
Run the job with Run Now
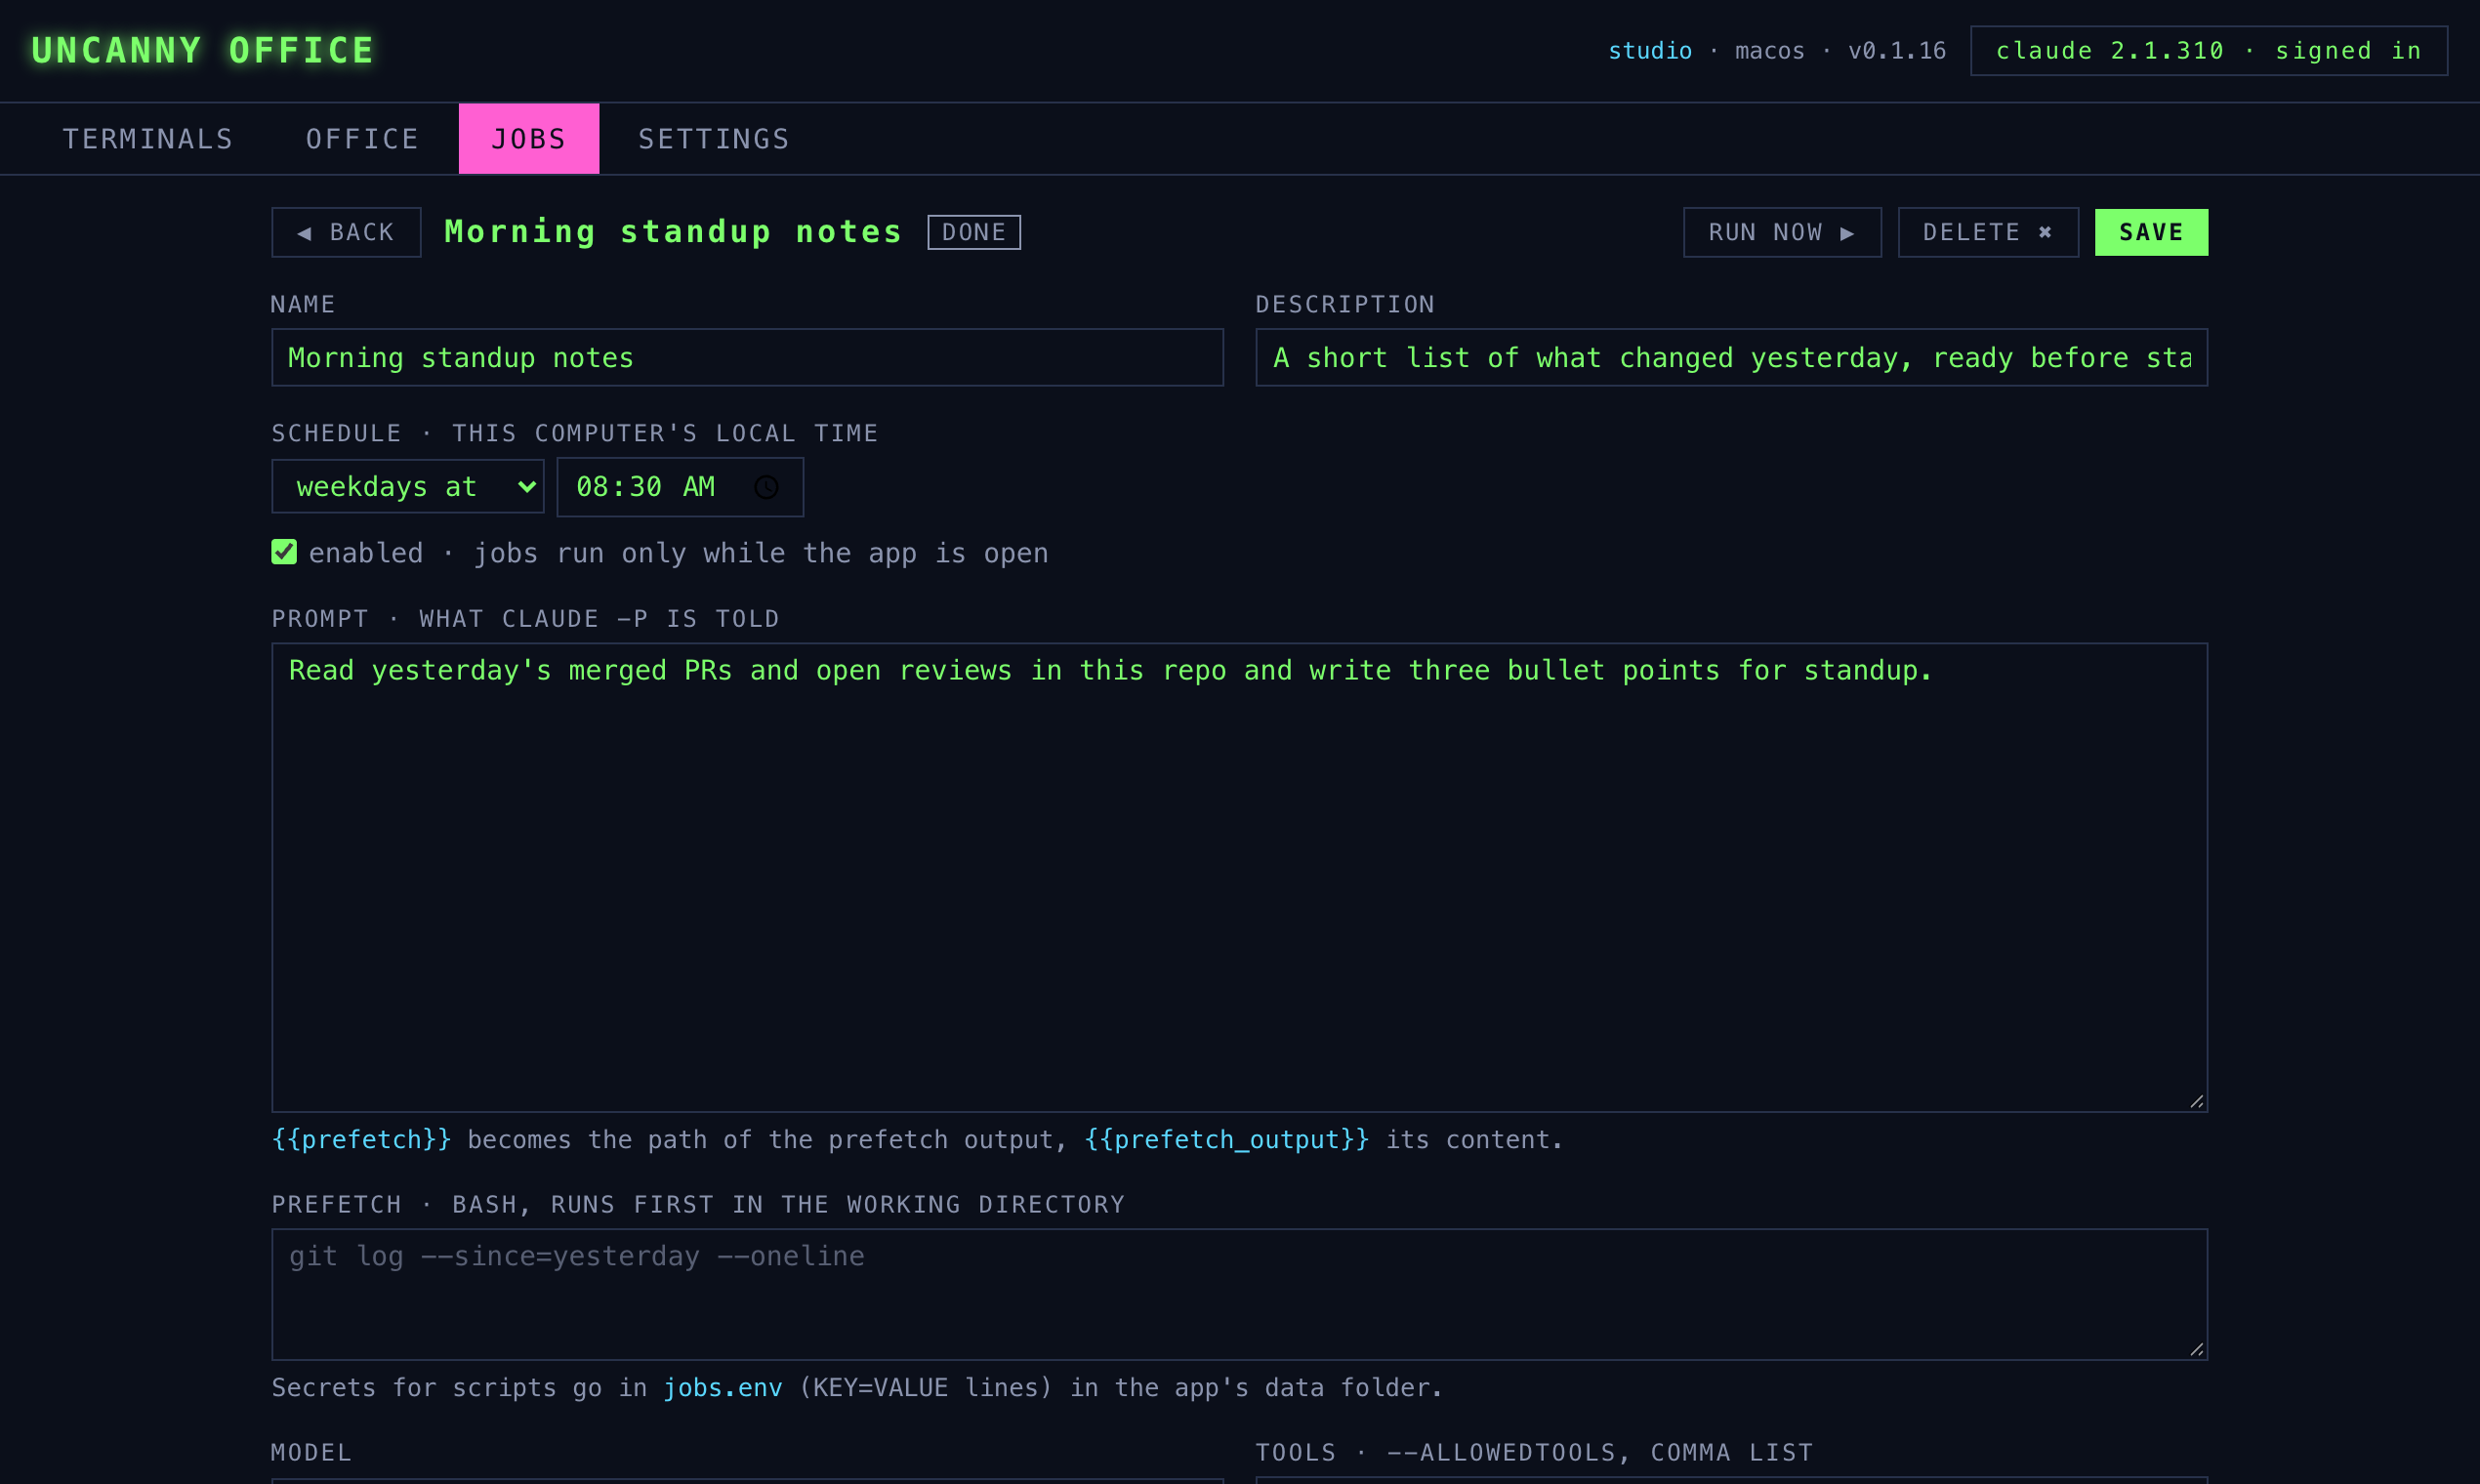pyautogui.click(x=1782, y=233)
